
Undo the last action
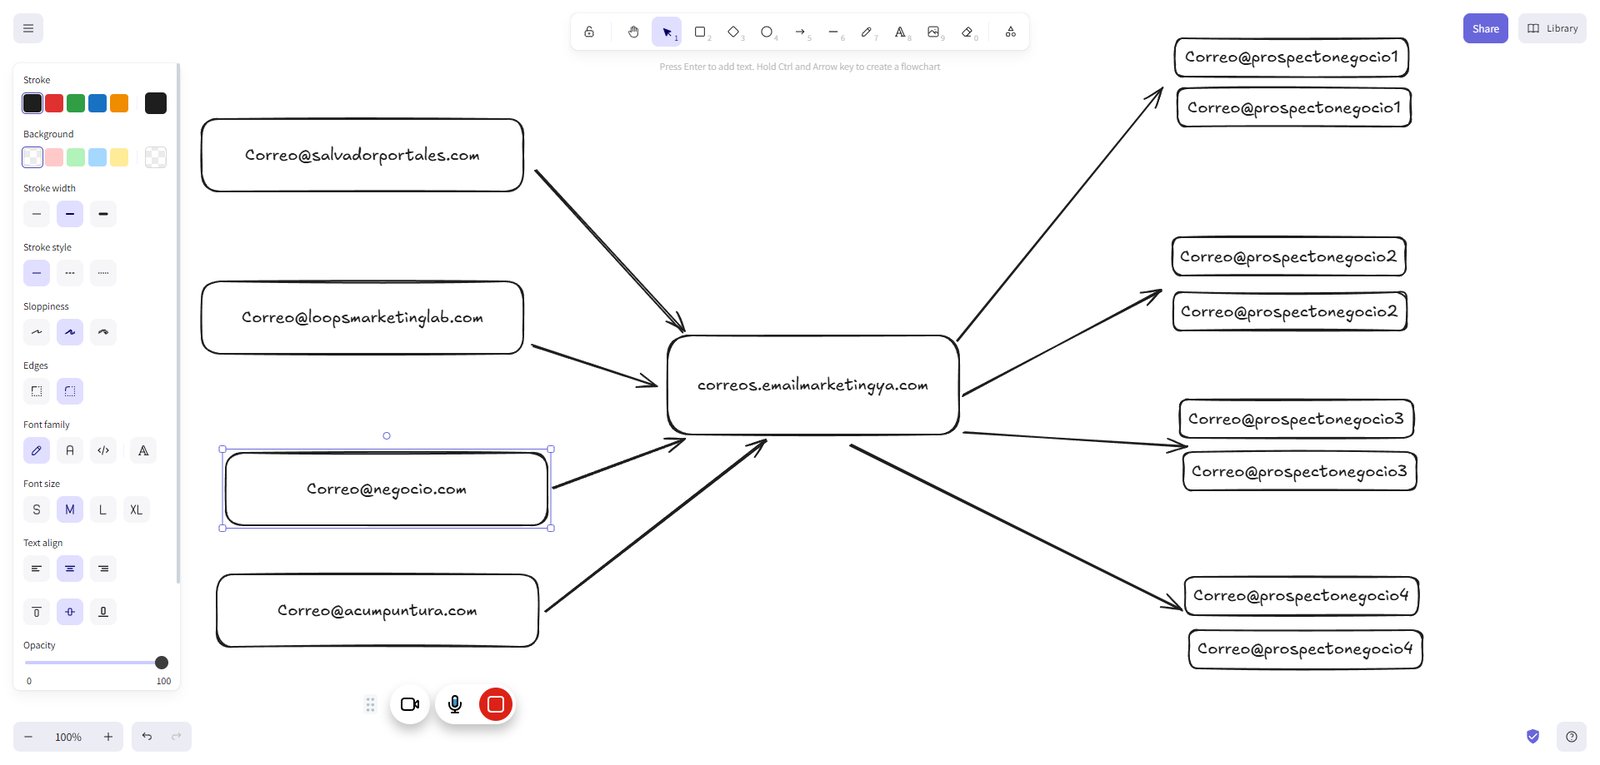pos(147,737)
